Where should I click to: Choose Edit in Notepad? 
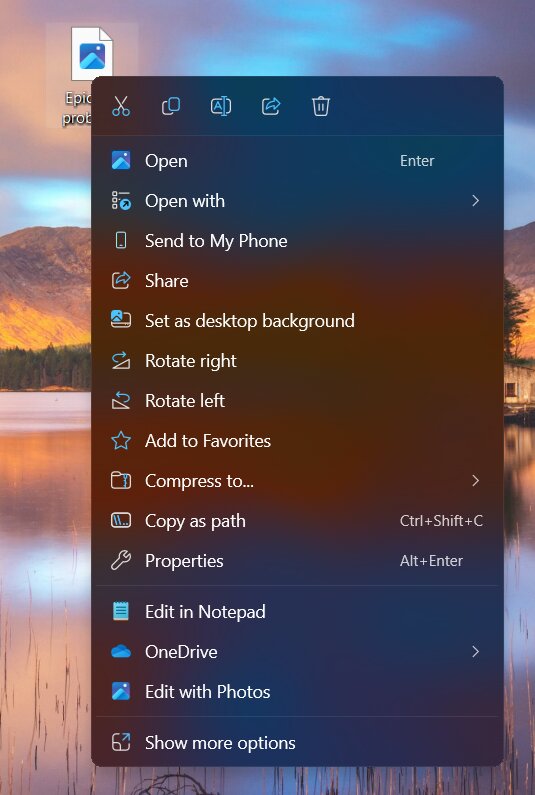[297, 611]
